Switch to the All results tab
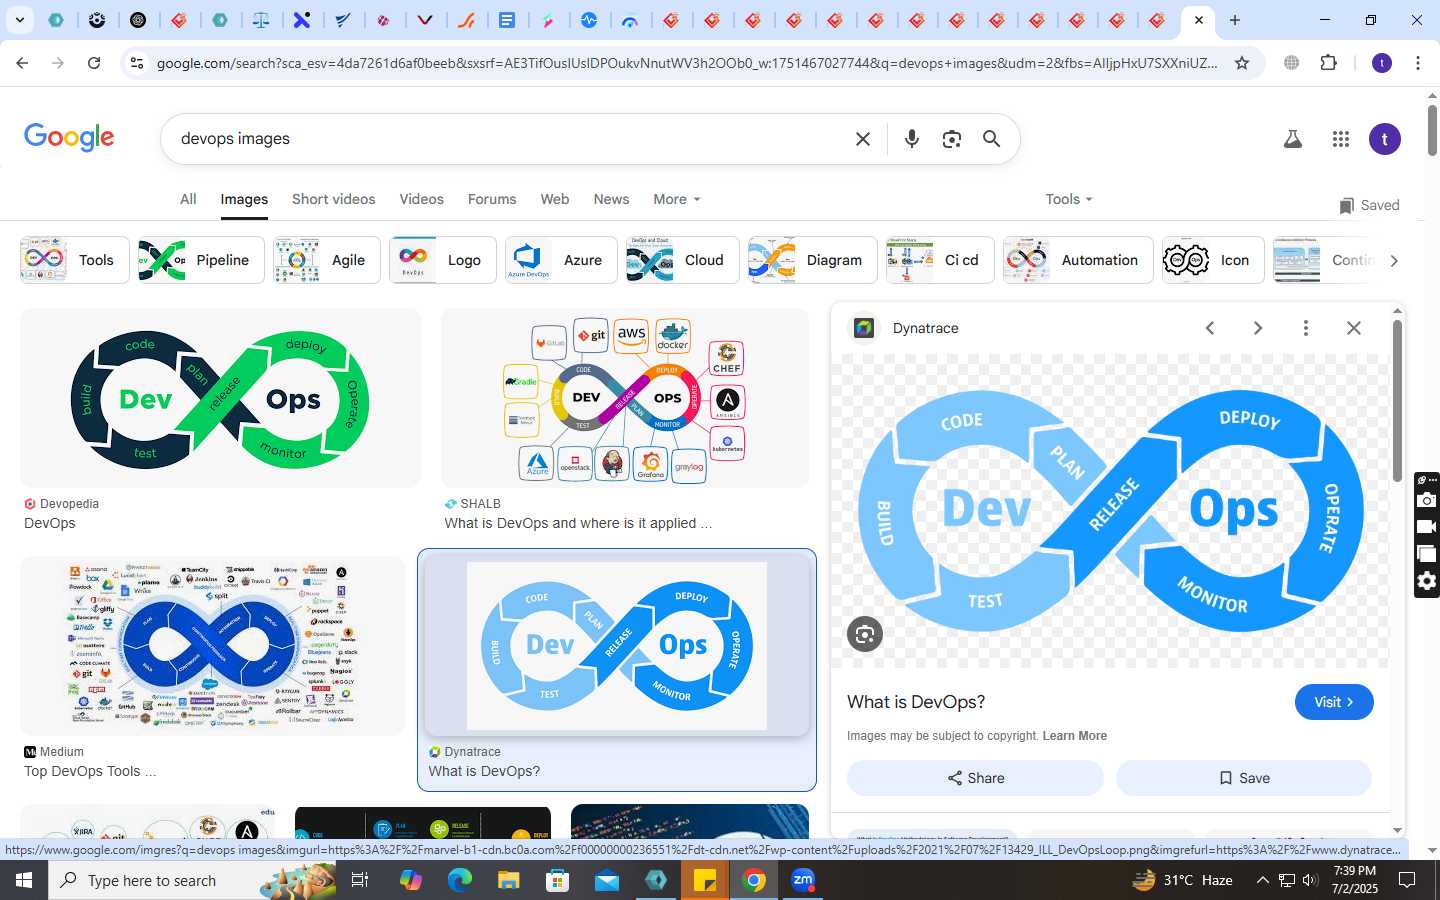This screenshot has height=900, width=1440. pyautogui.click(x=188, y=199)
